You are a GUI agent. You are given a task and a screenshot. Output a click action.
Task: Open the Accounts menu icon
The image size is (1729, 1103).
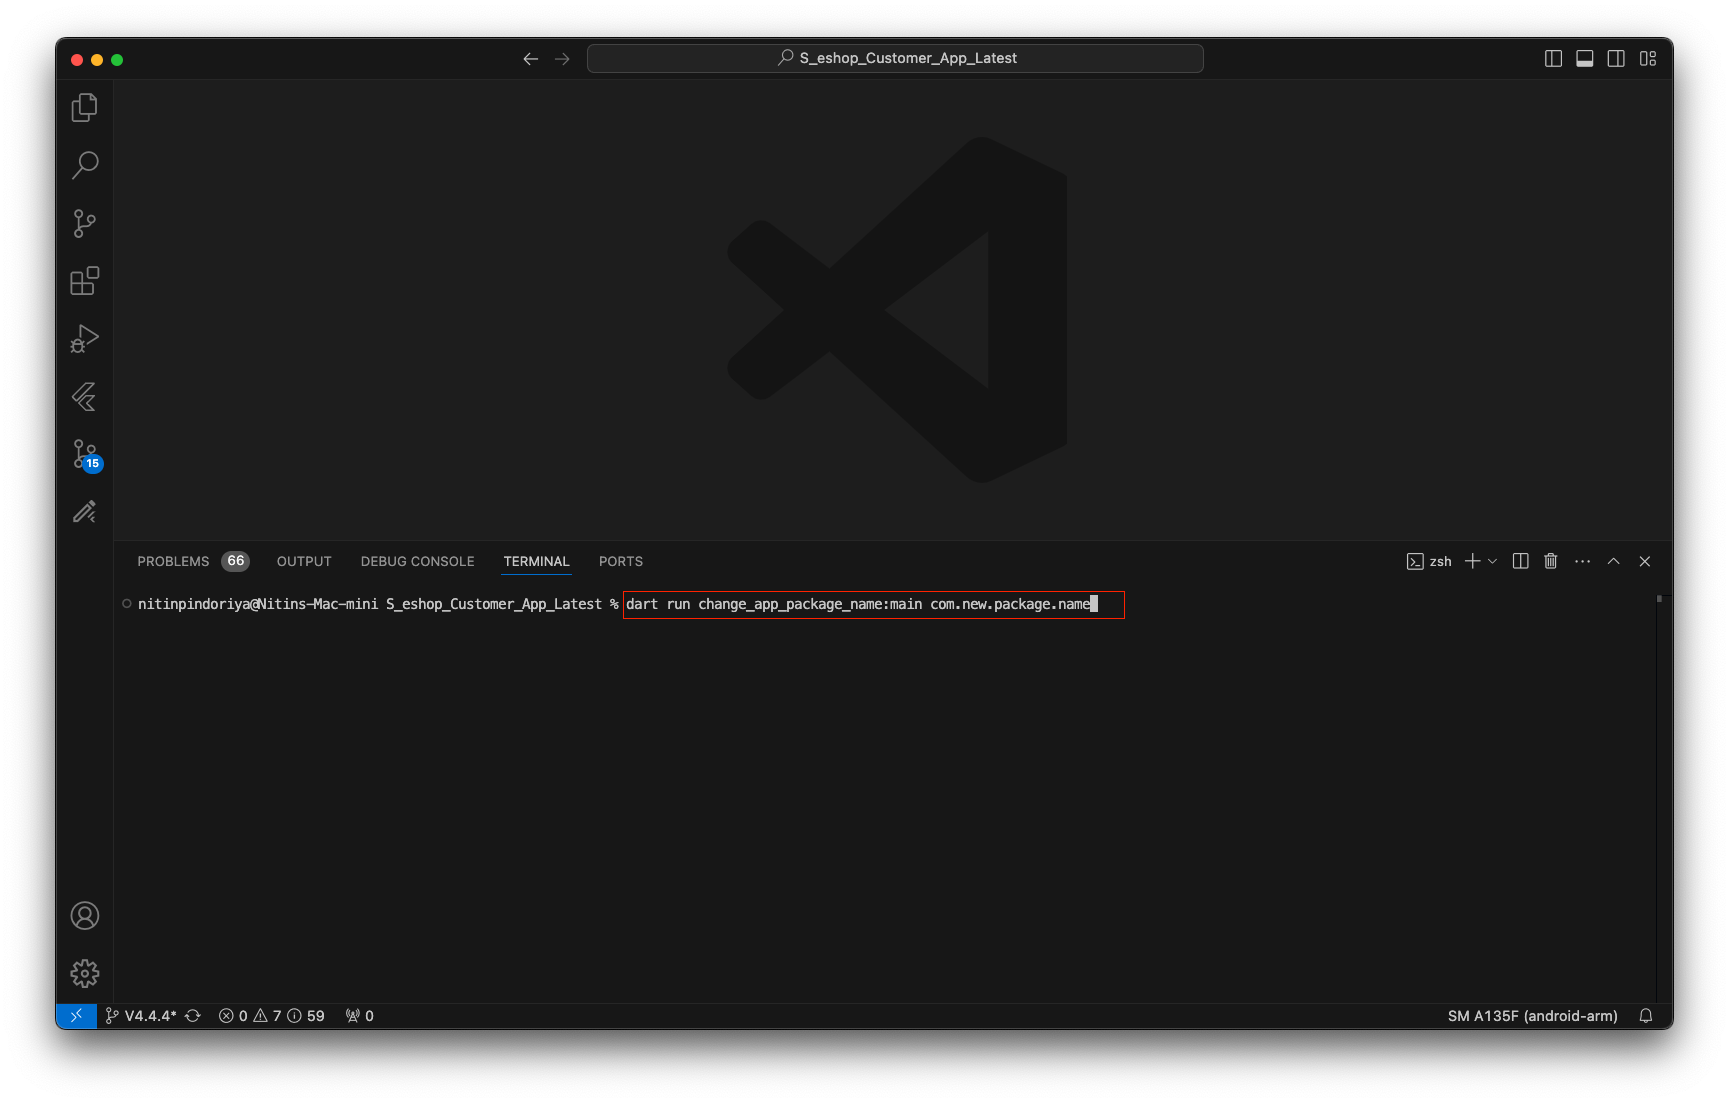(x=85, y=916)
